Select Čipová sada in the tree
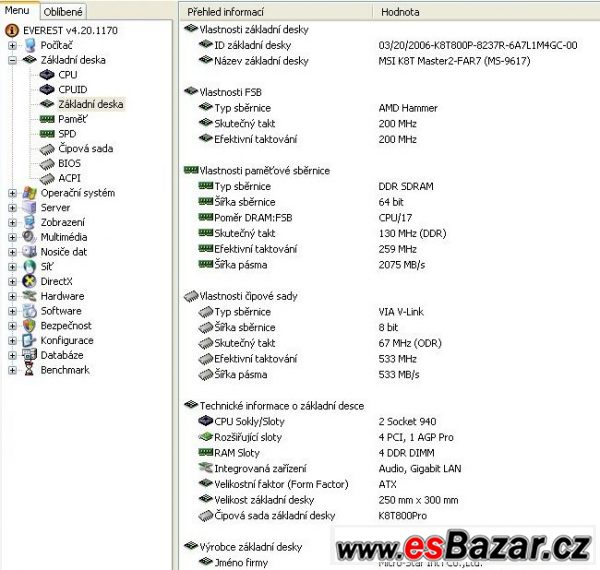This screenshot has width=600, height=570. [x=86, y=148]
